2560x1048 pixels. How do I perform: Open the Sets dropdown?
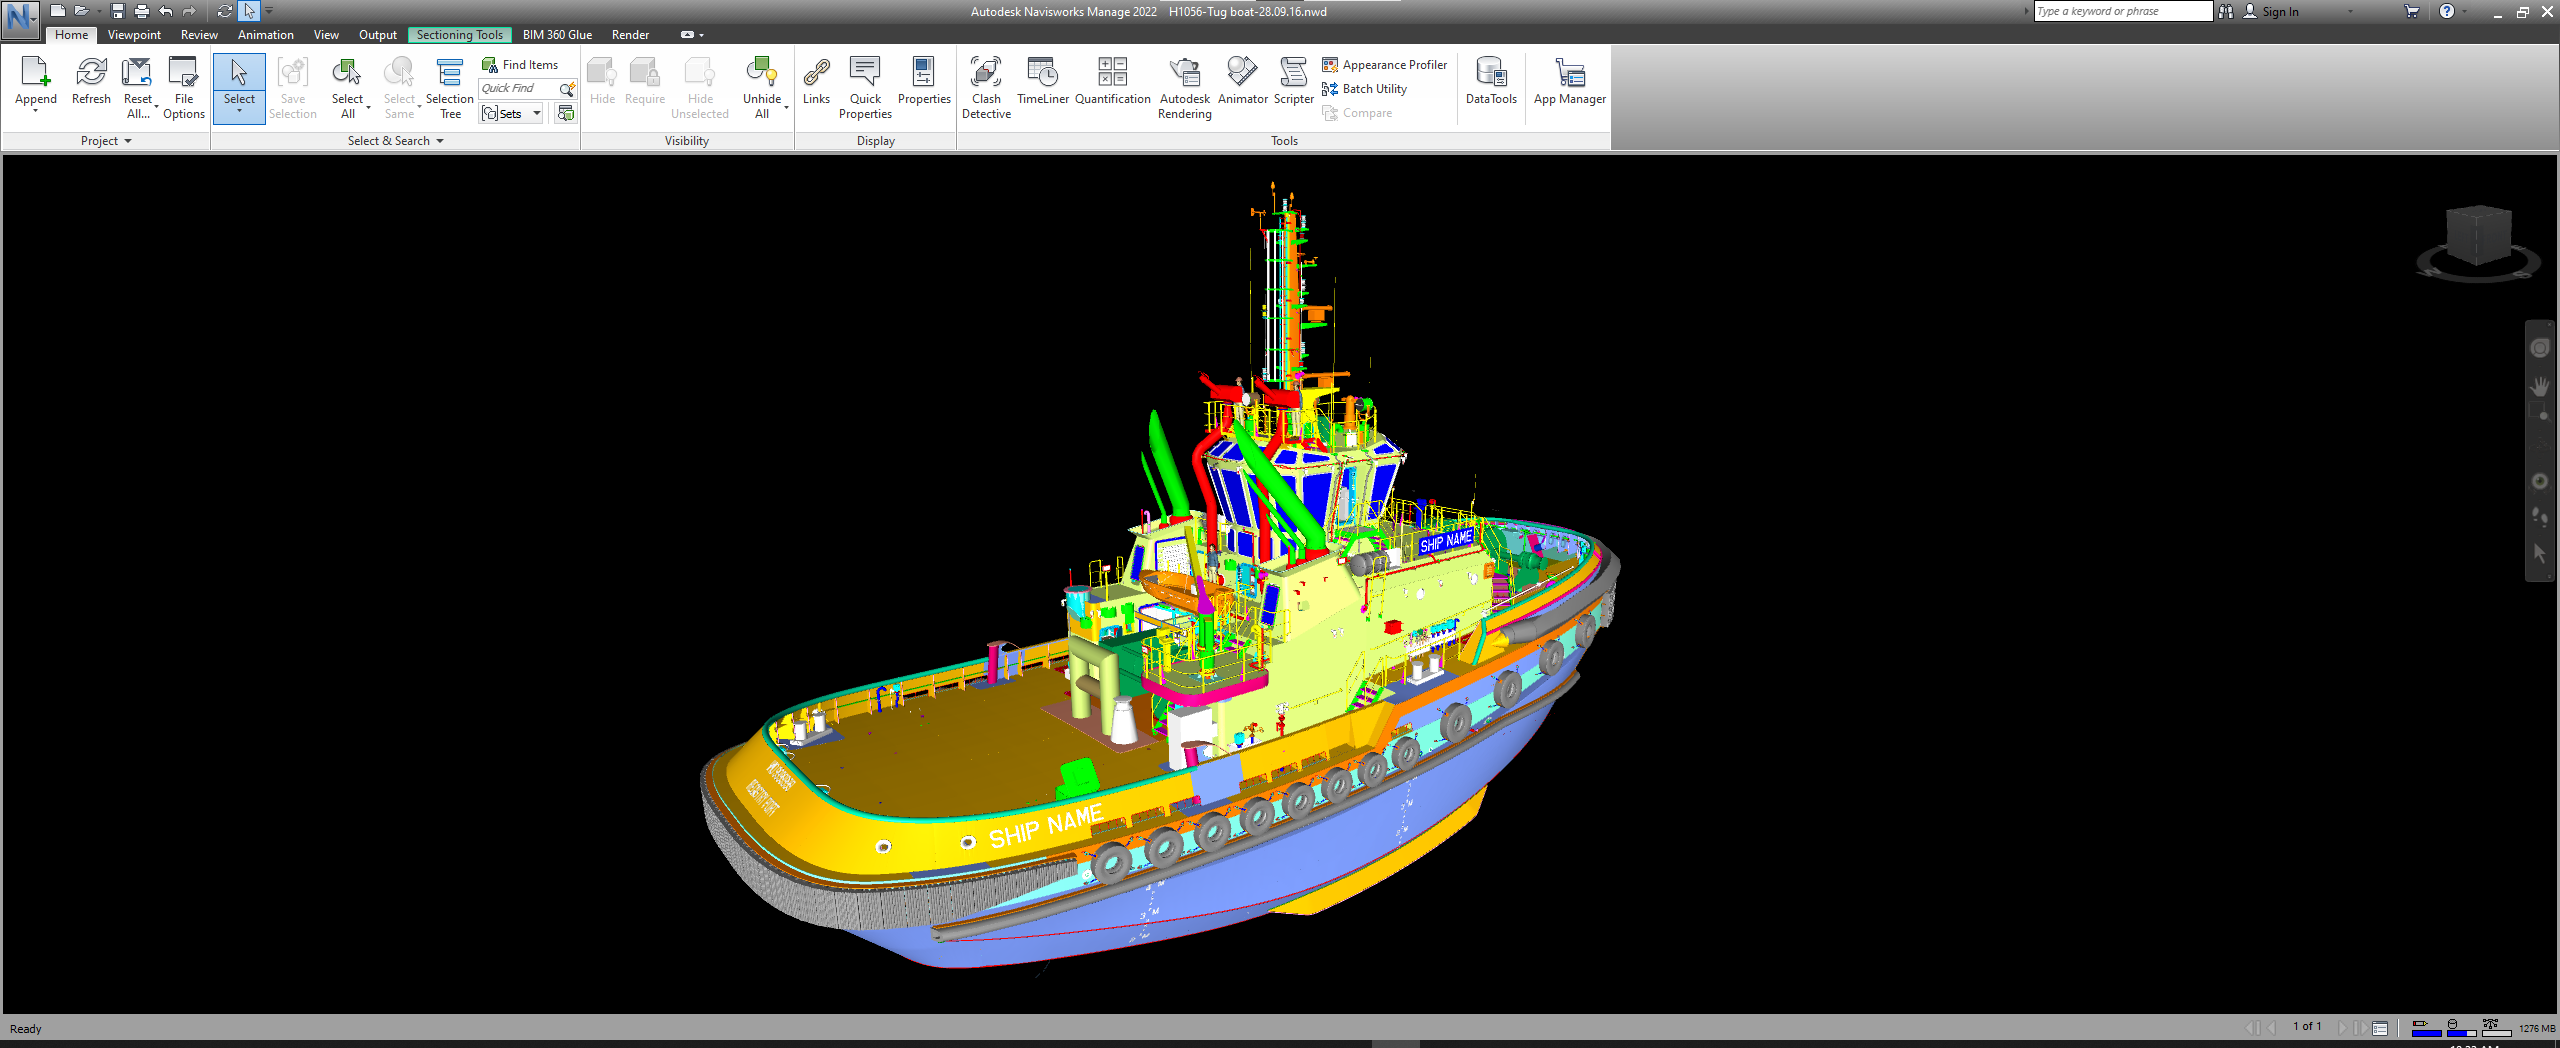point(512,113)
